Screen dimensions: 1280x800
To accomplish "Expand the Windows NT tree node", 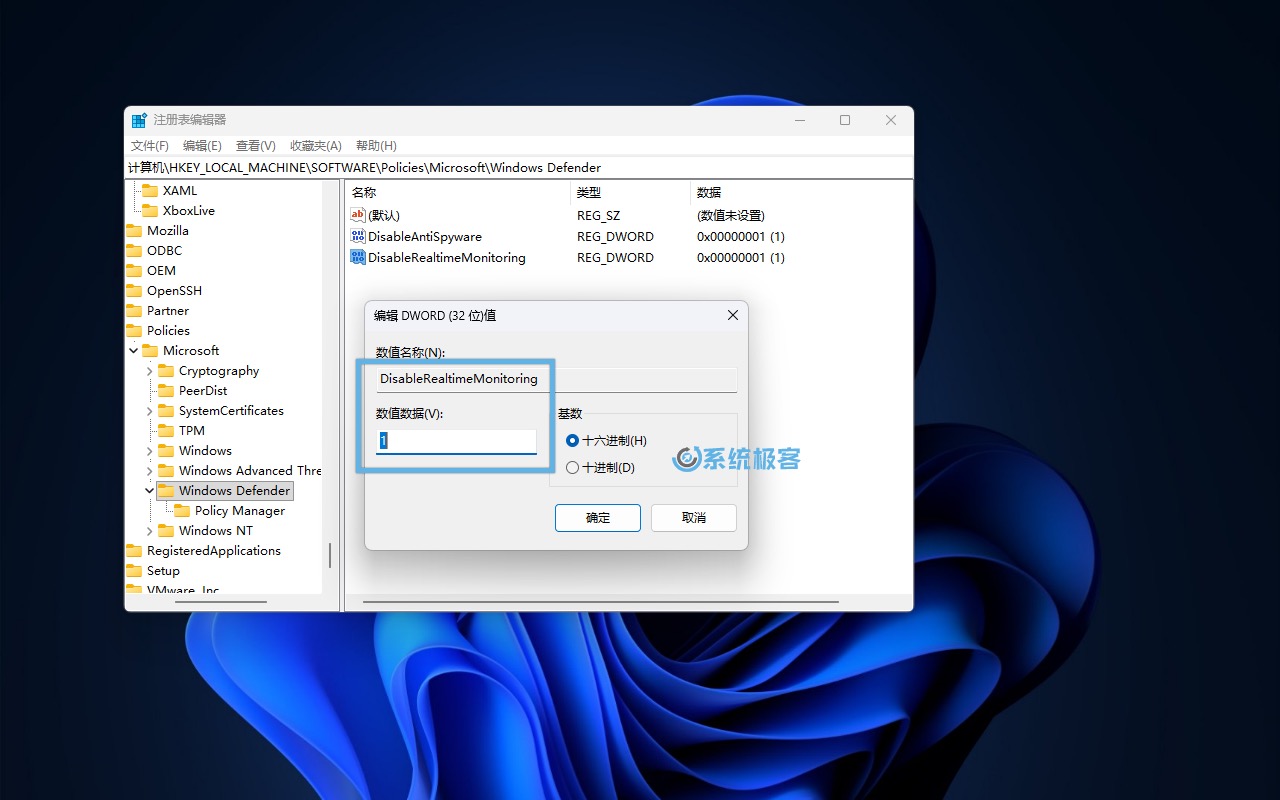I will coord(149,531).
